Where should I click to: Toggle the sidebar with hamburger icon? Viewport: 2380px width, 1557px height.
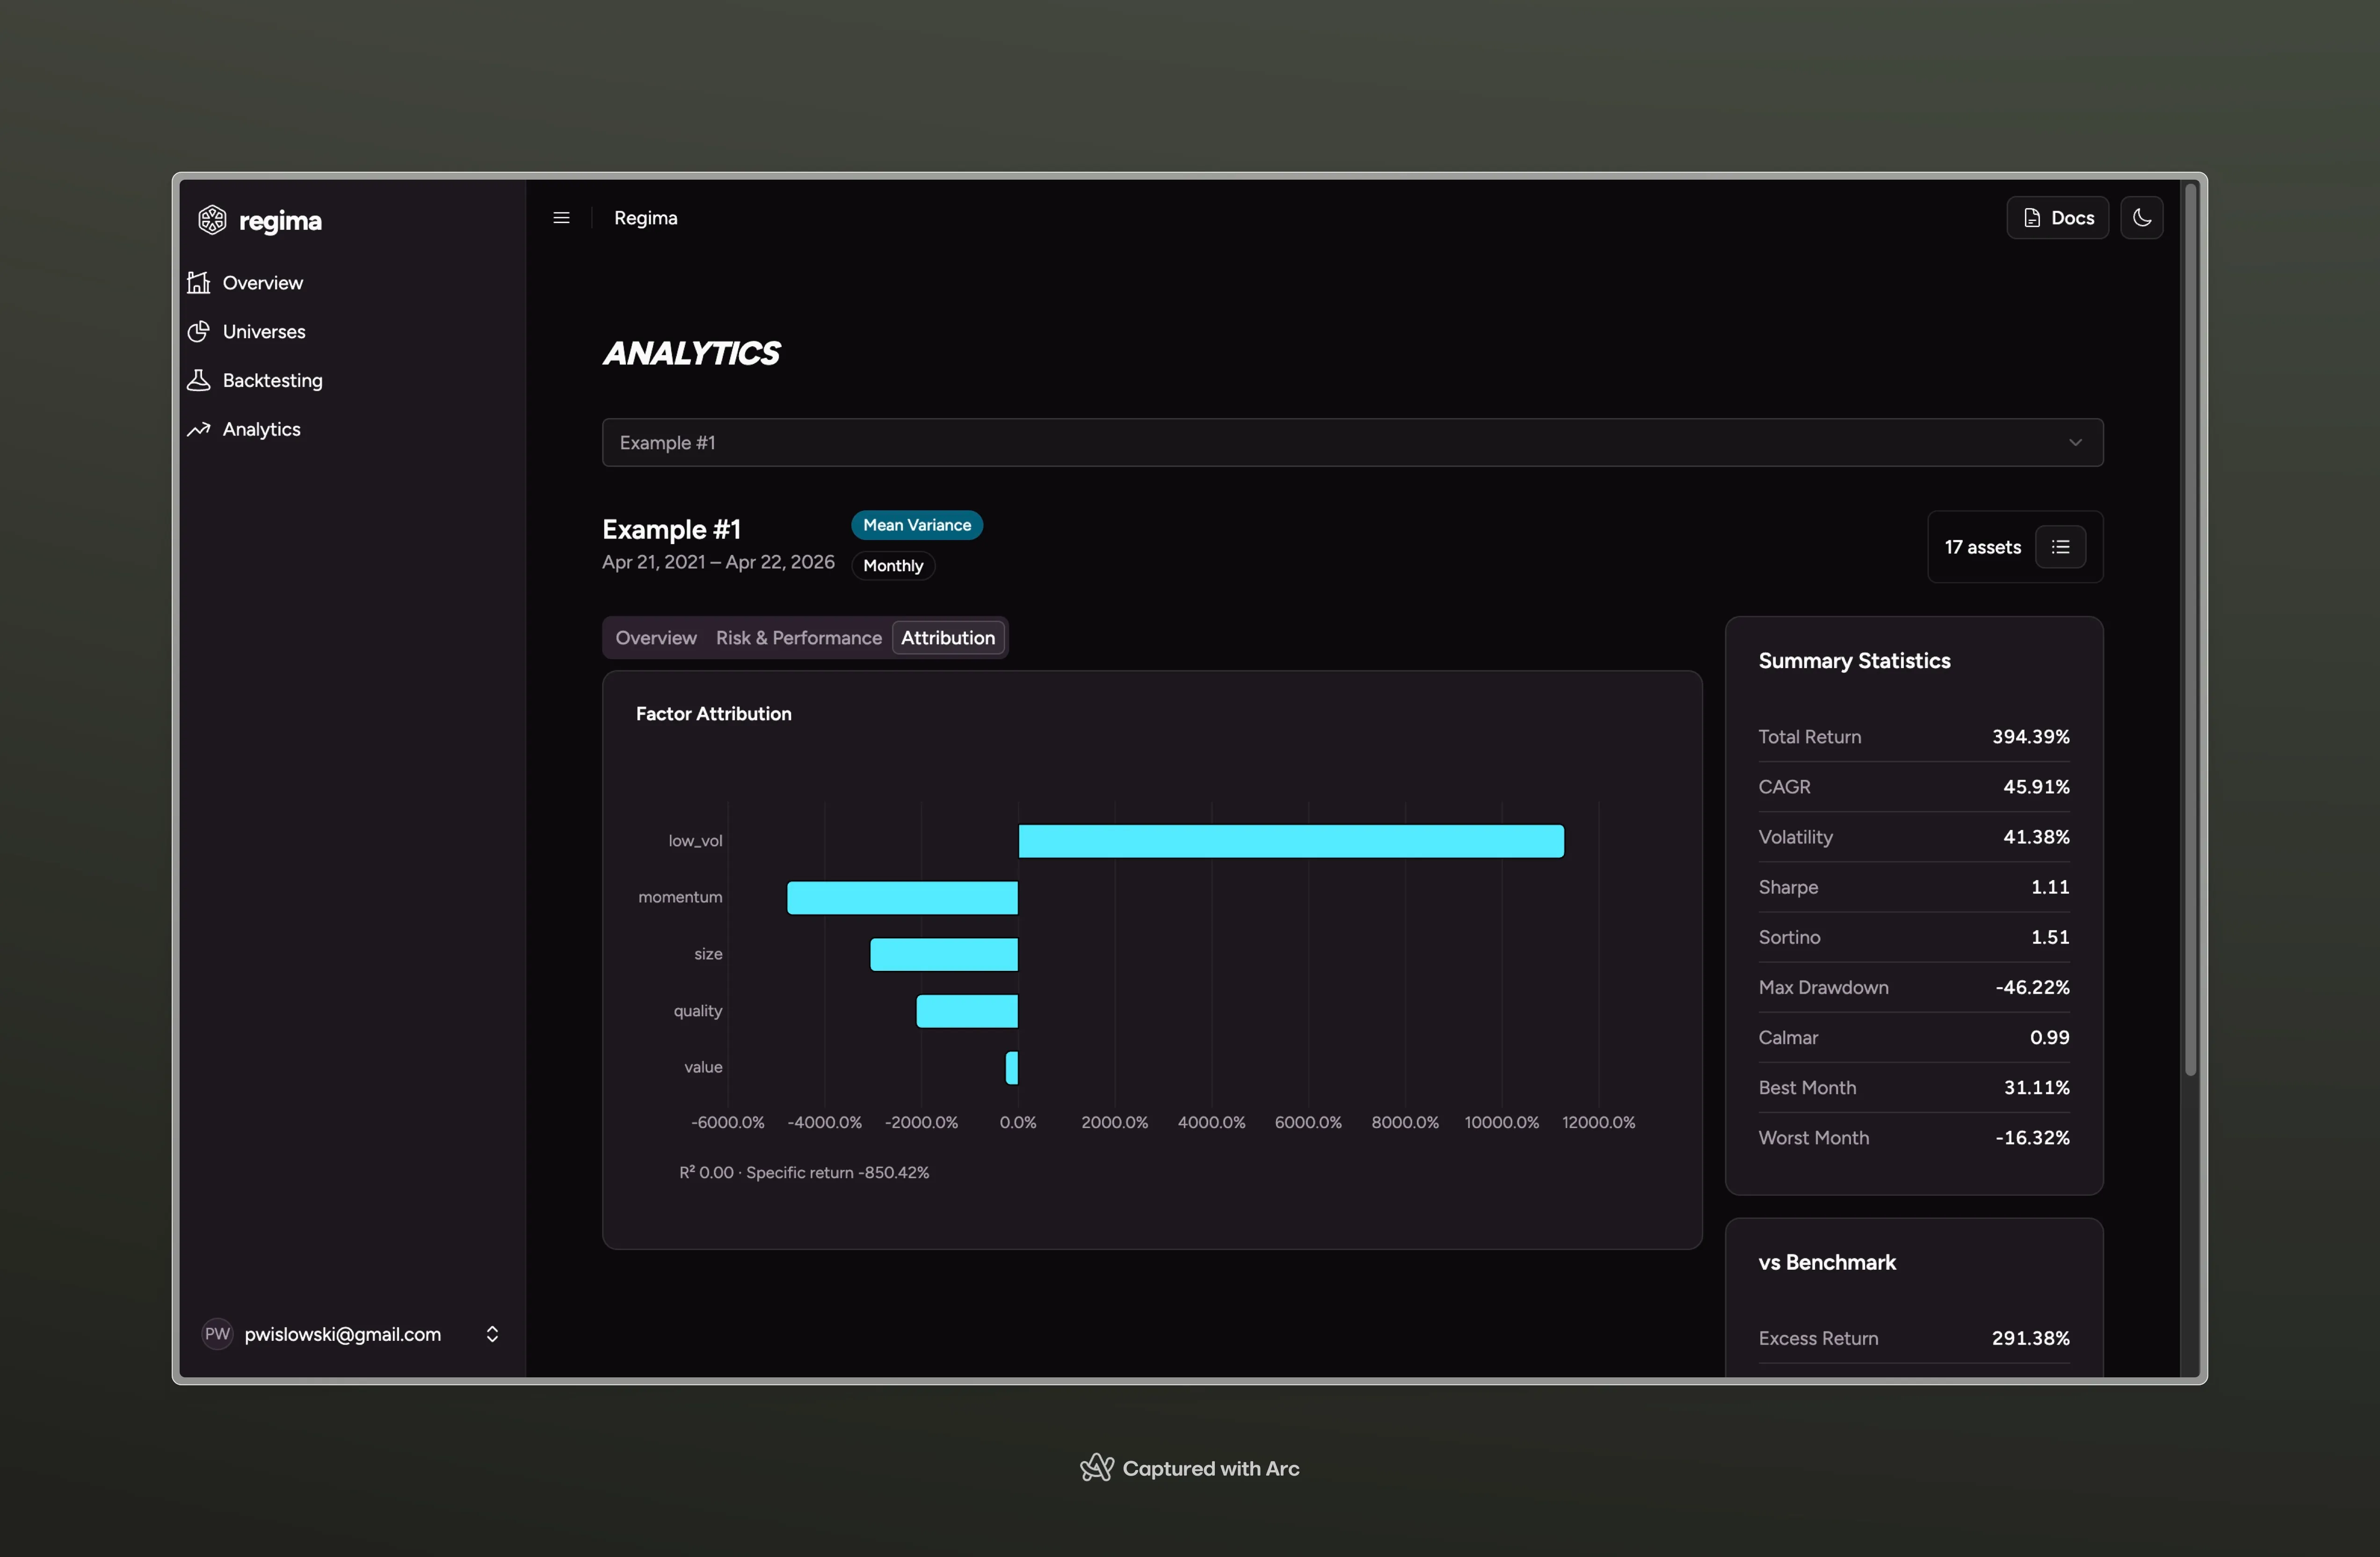561,218
